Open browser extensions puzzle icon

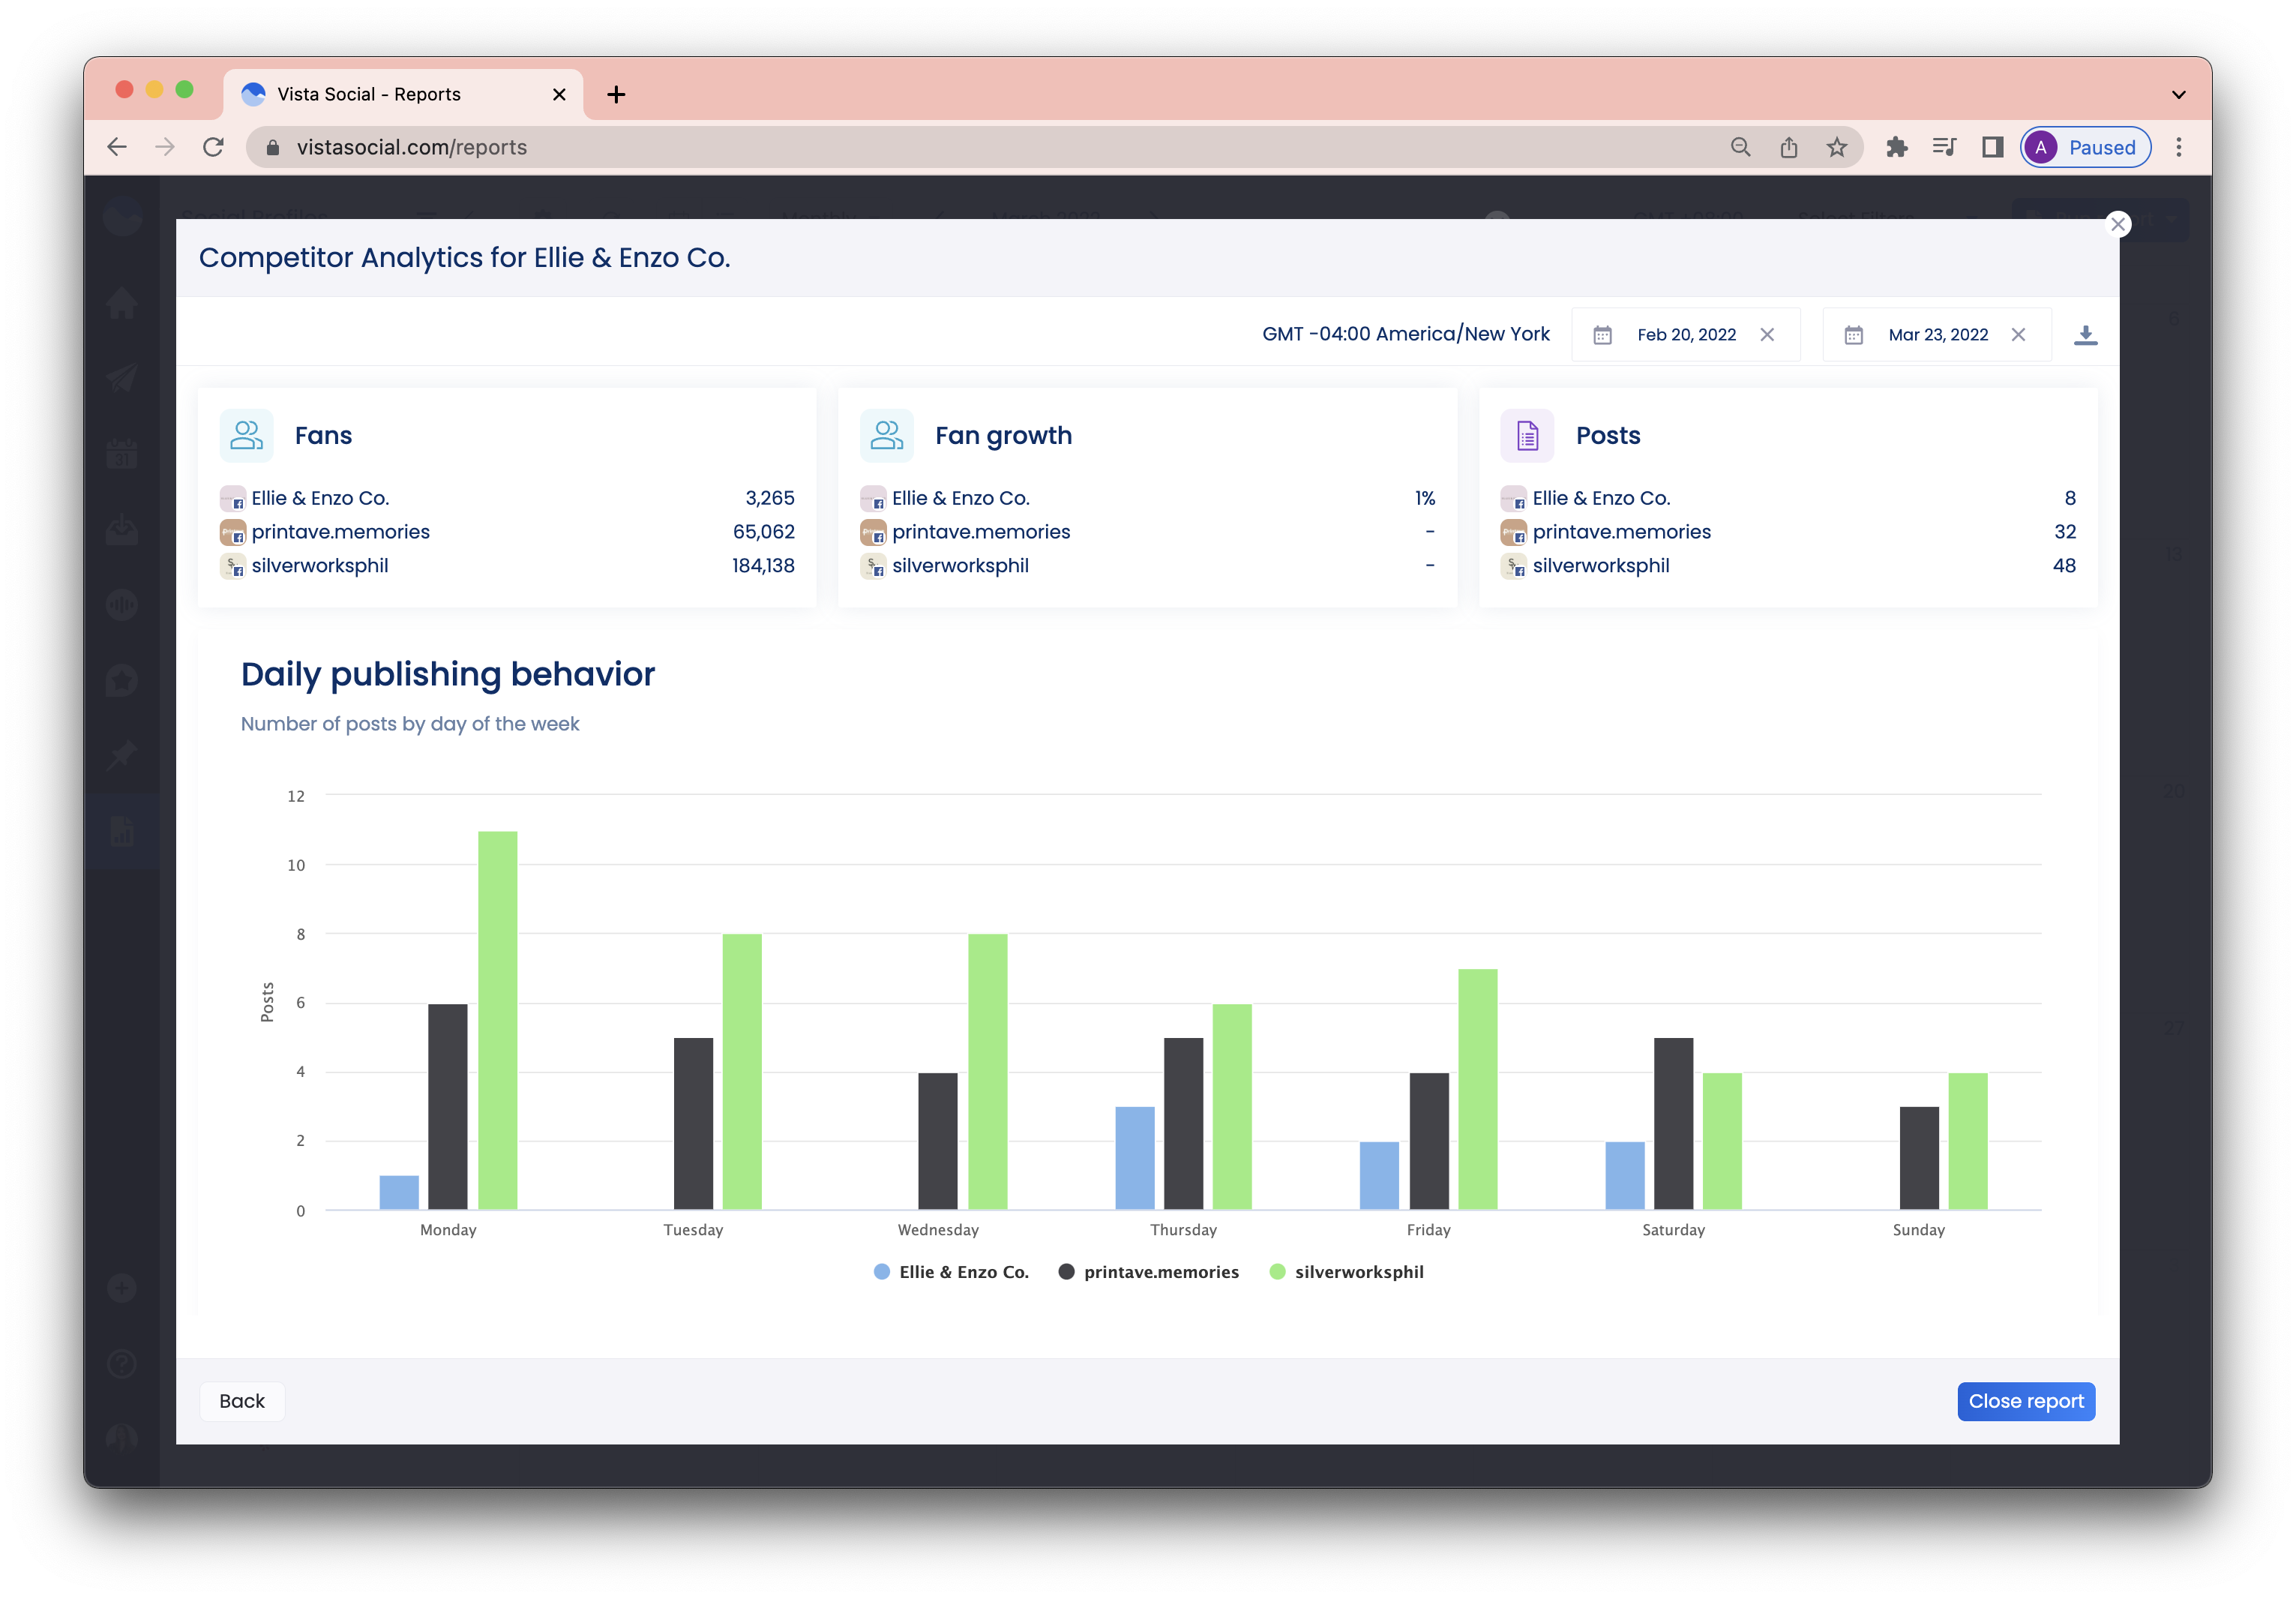click(1896, 147)
